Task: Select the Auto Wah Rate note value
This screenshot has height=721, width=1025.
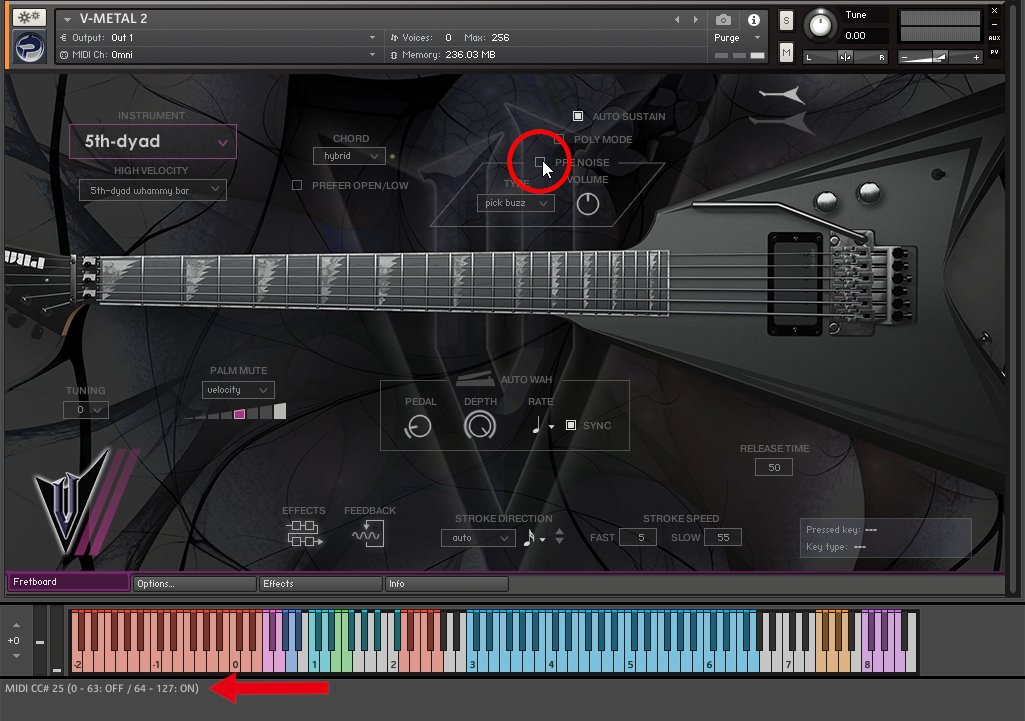Action: click(542, 426)
